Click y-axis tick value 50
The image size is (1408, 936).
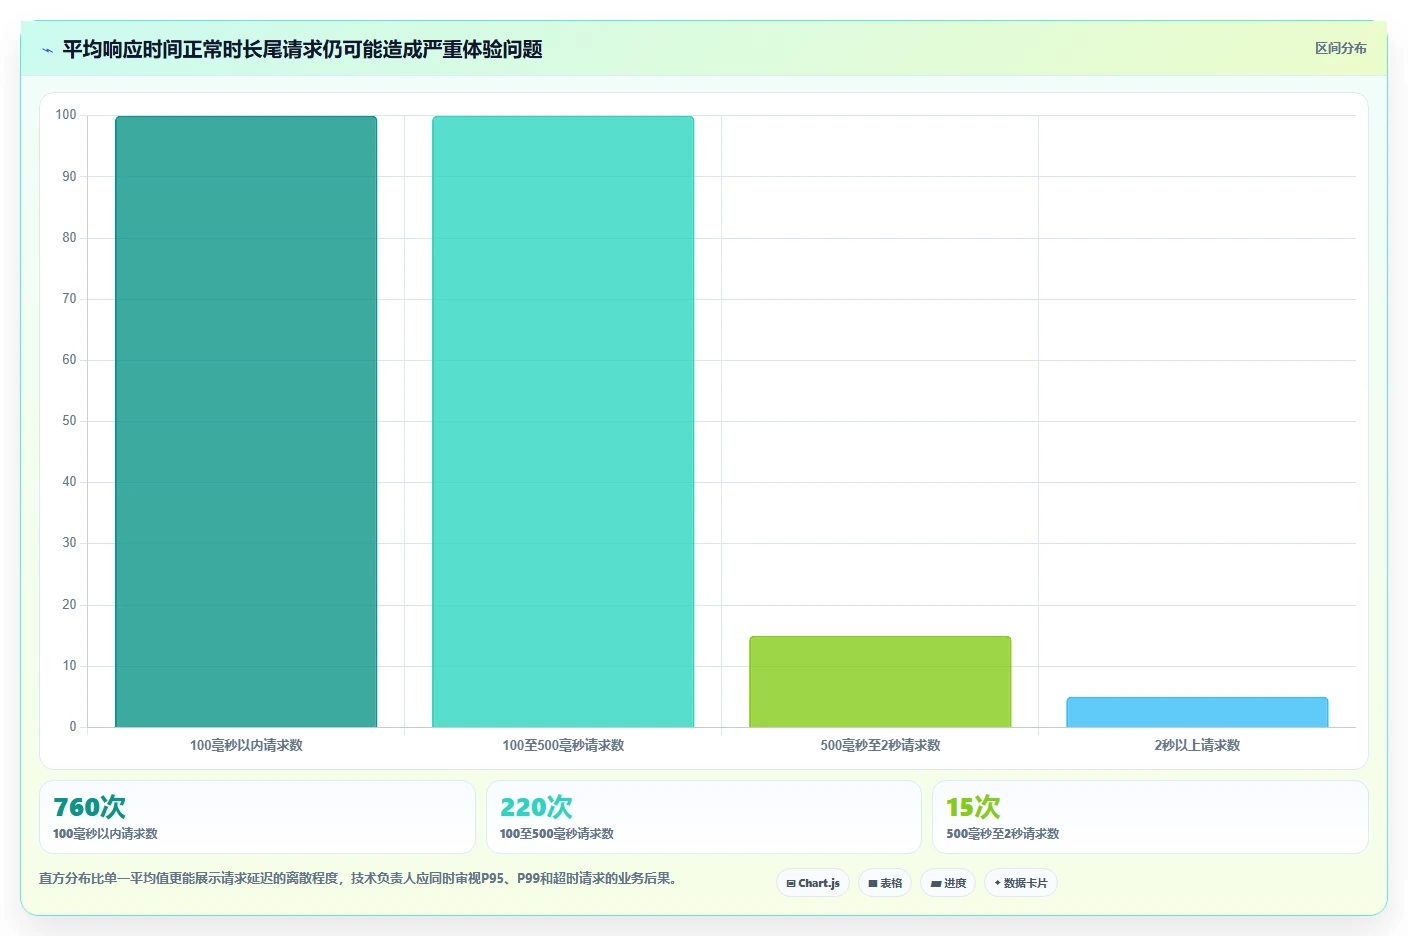(x=69, y=421)
